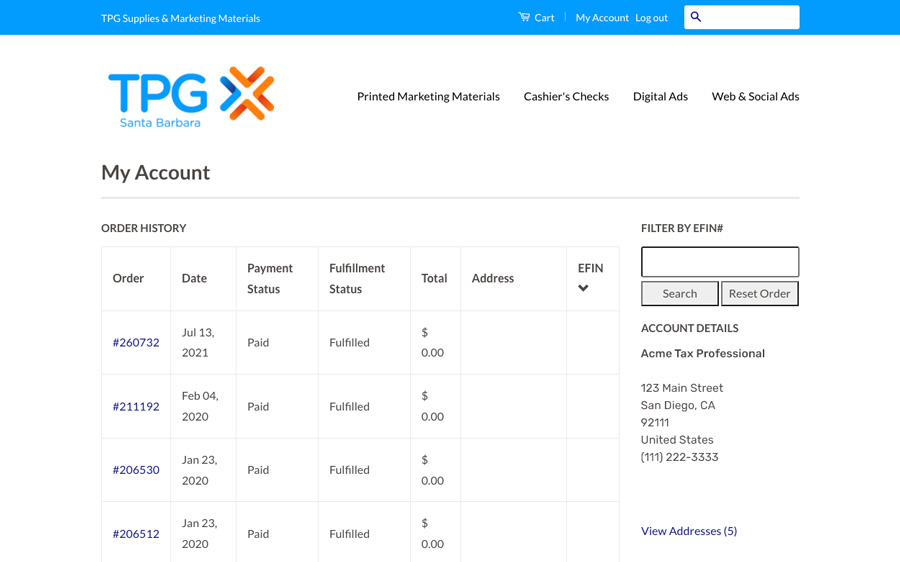Open Printed Marketing Materials menu
900x562 pixels.
pos(428,97)
